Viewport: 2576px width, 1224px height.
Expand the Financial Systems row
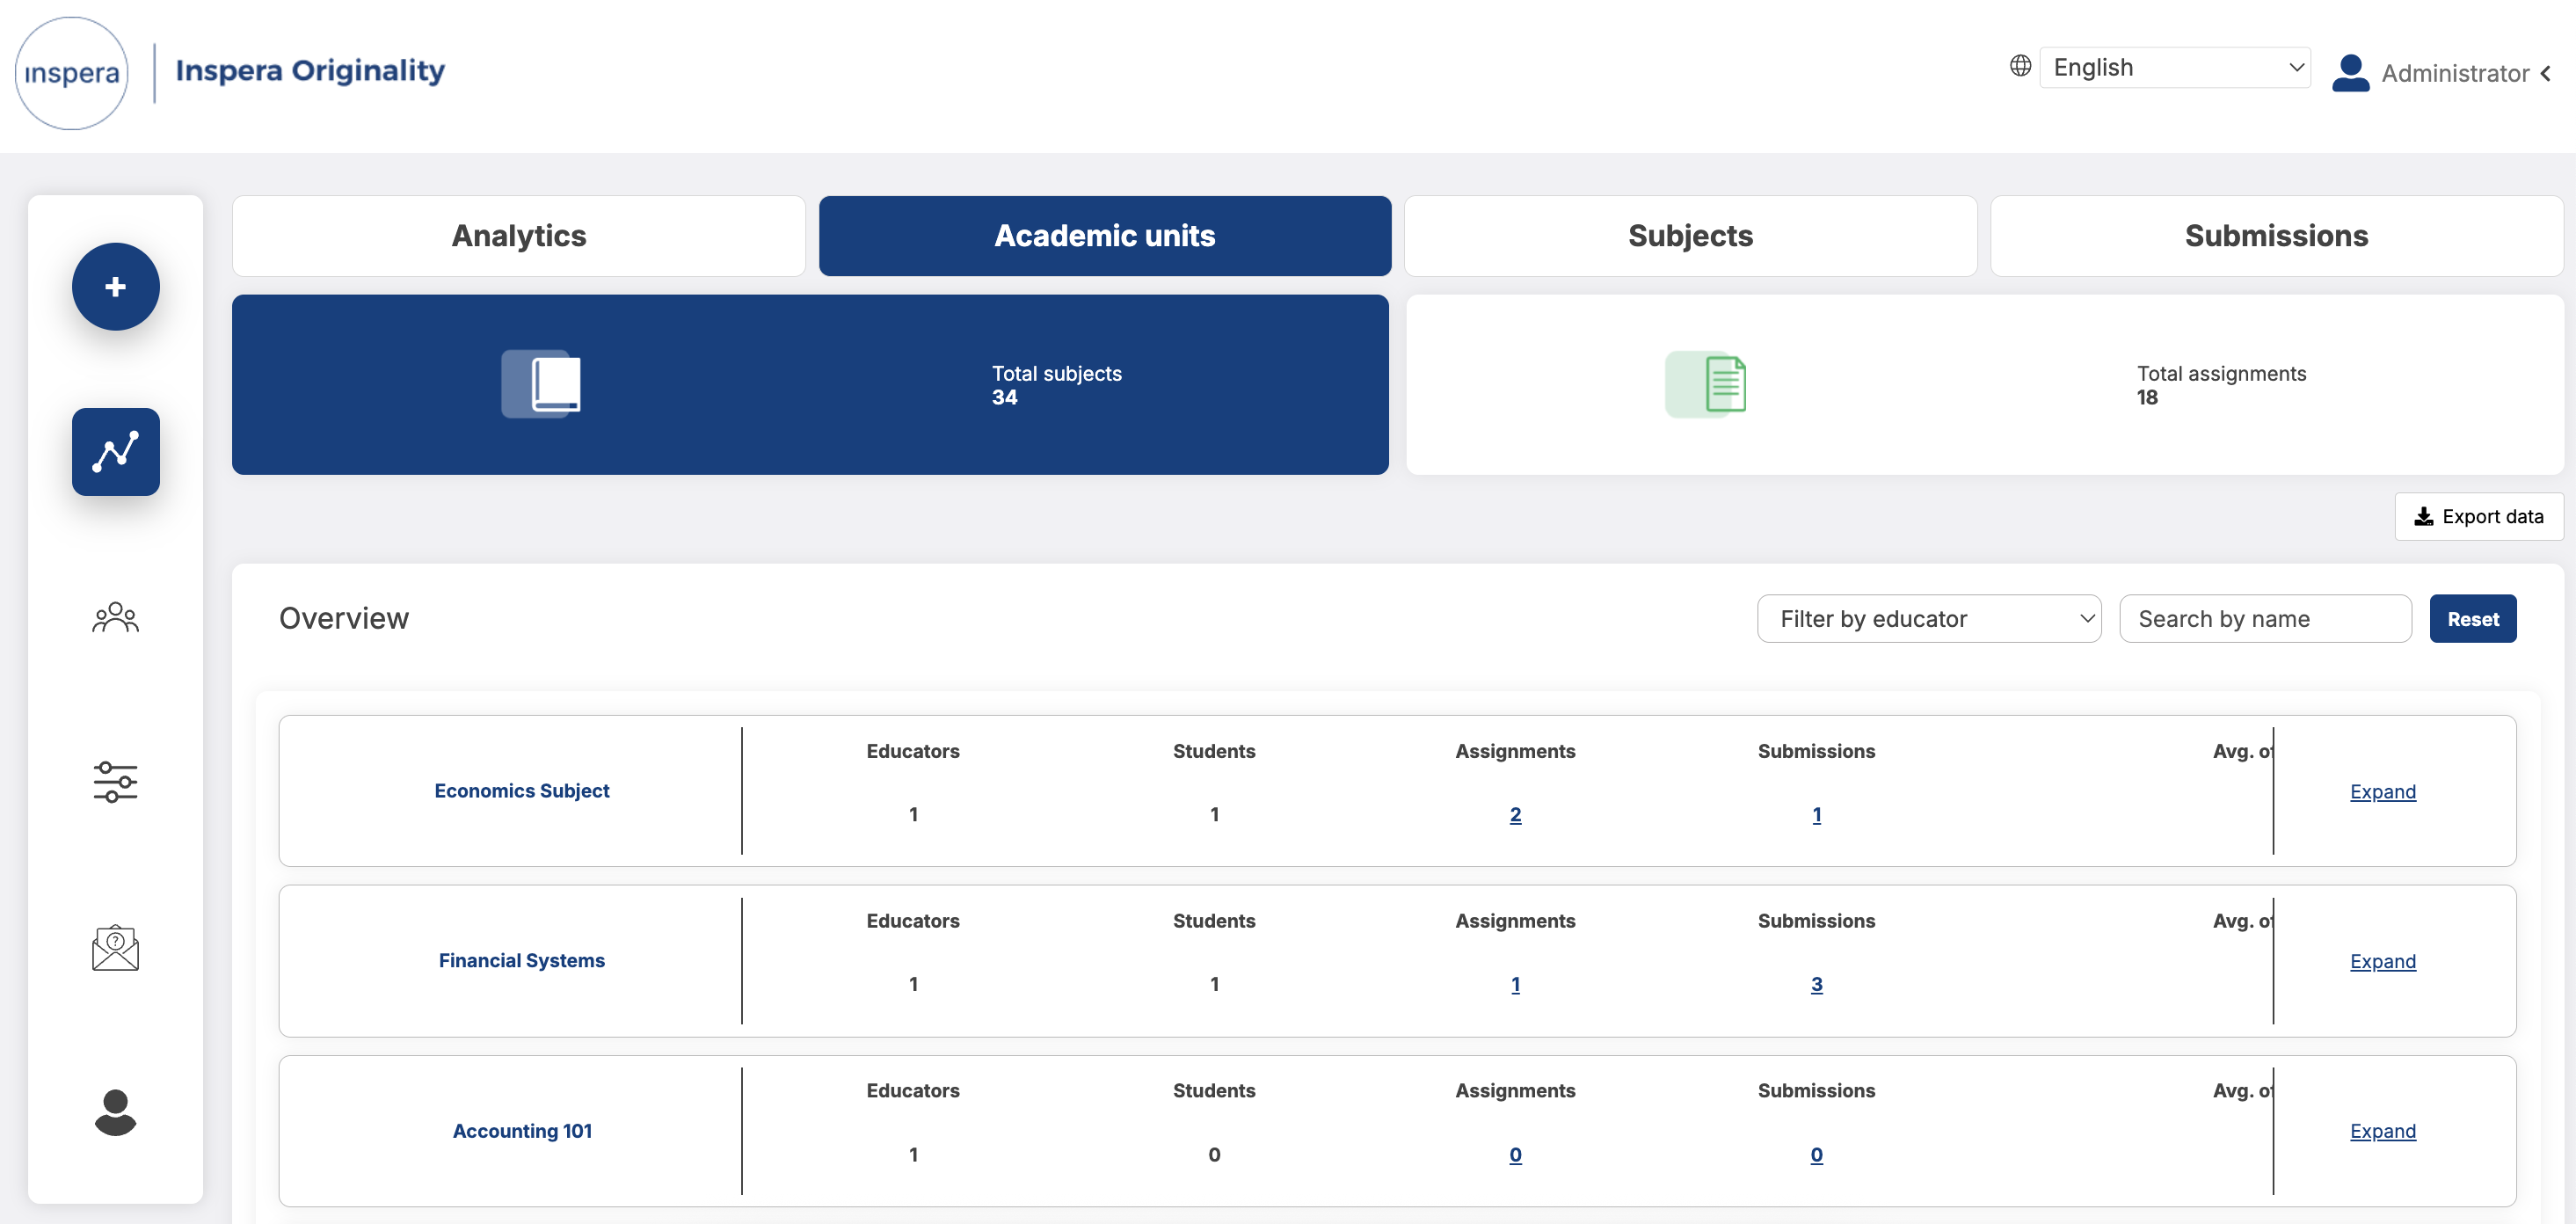tap(2383, 962)
